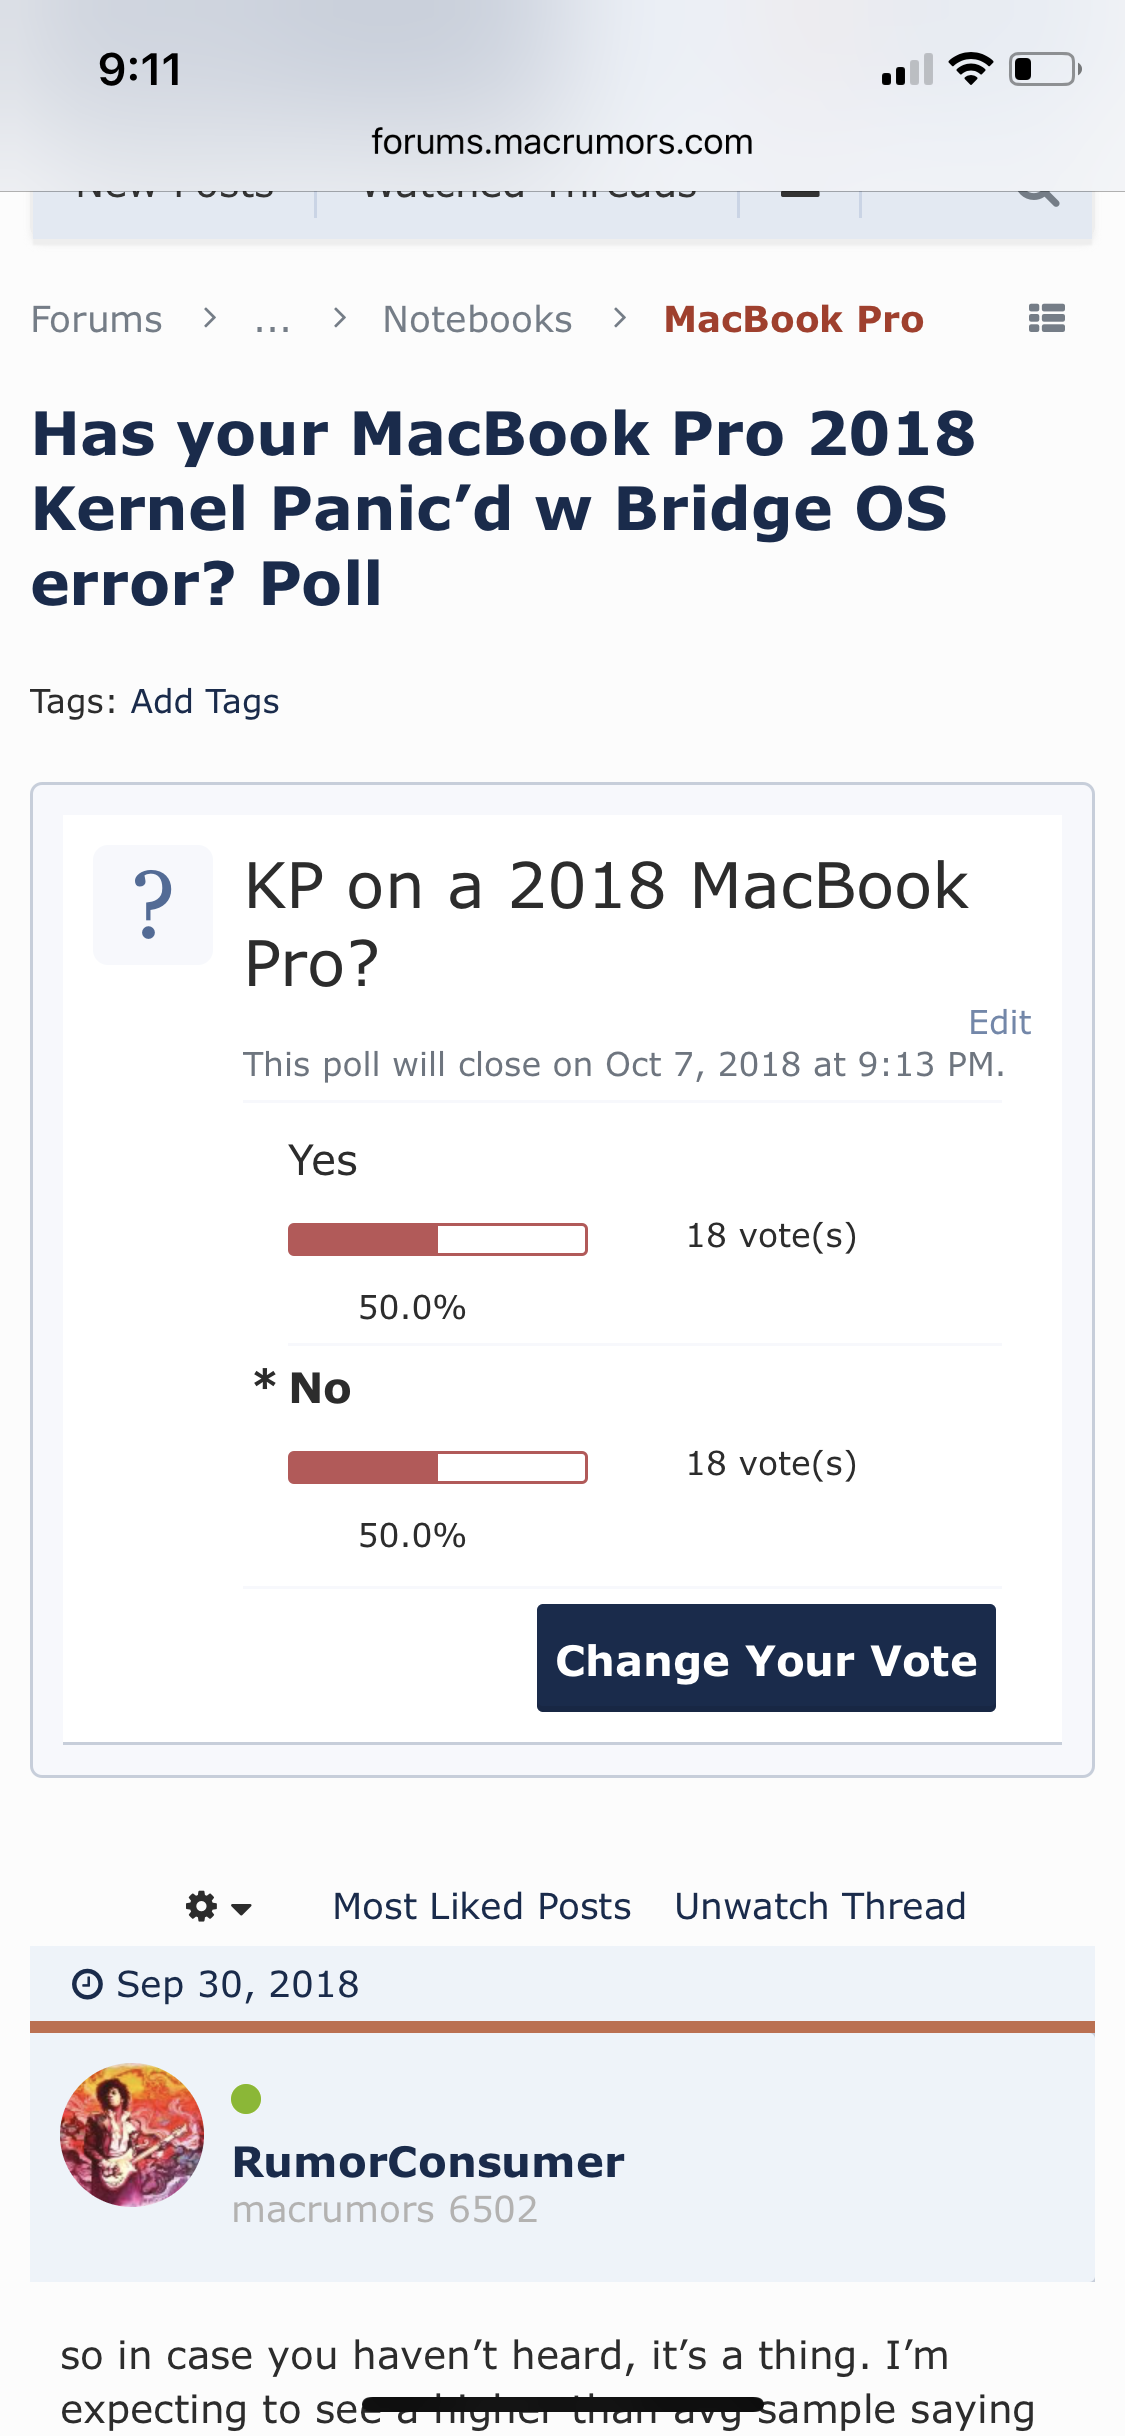Viewport: 1125px width, 2436px height.
Task: Open the Forums breadcrumb
Action: 96,320
